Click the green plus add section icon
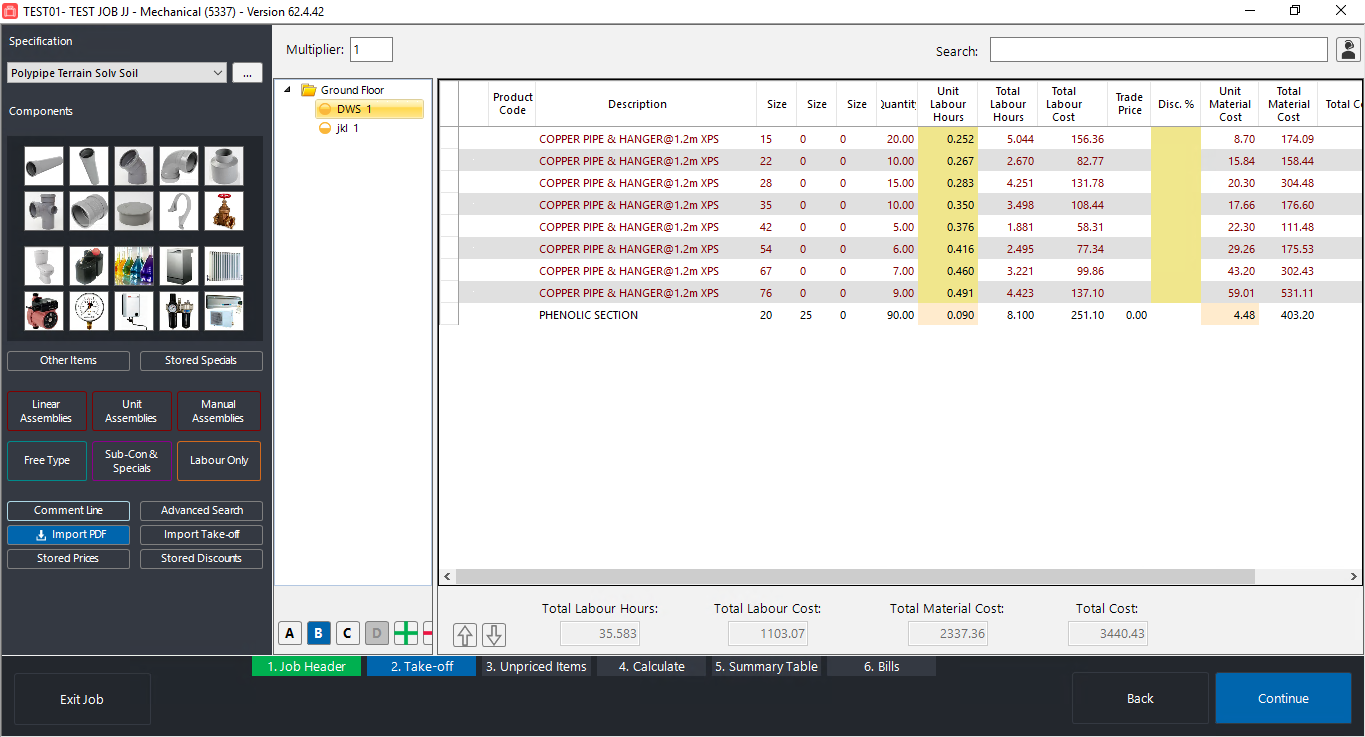The image size is (1365, 737). [405, 633]
